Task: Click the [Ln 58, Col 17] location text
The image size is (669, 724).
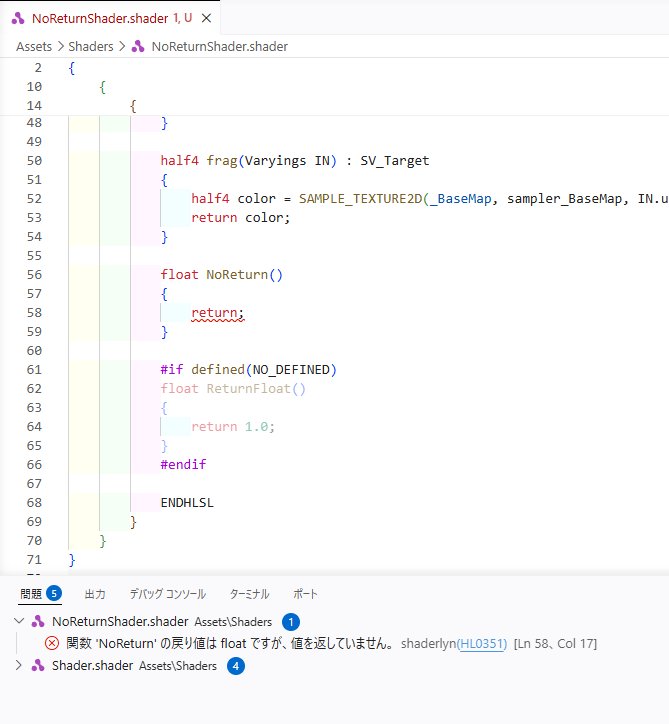Action: coord(555,644)
